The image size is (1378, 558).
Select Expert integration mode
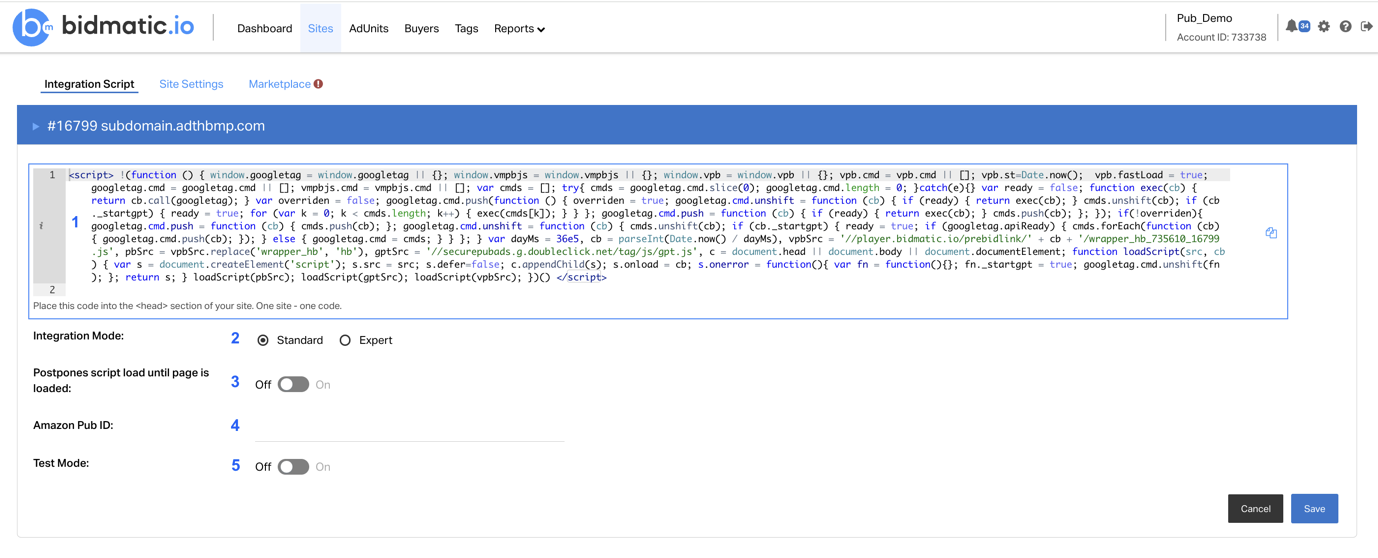pyautogui.click(x=345, y=340)
